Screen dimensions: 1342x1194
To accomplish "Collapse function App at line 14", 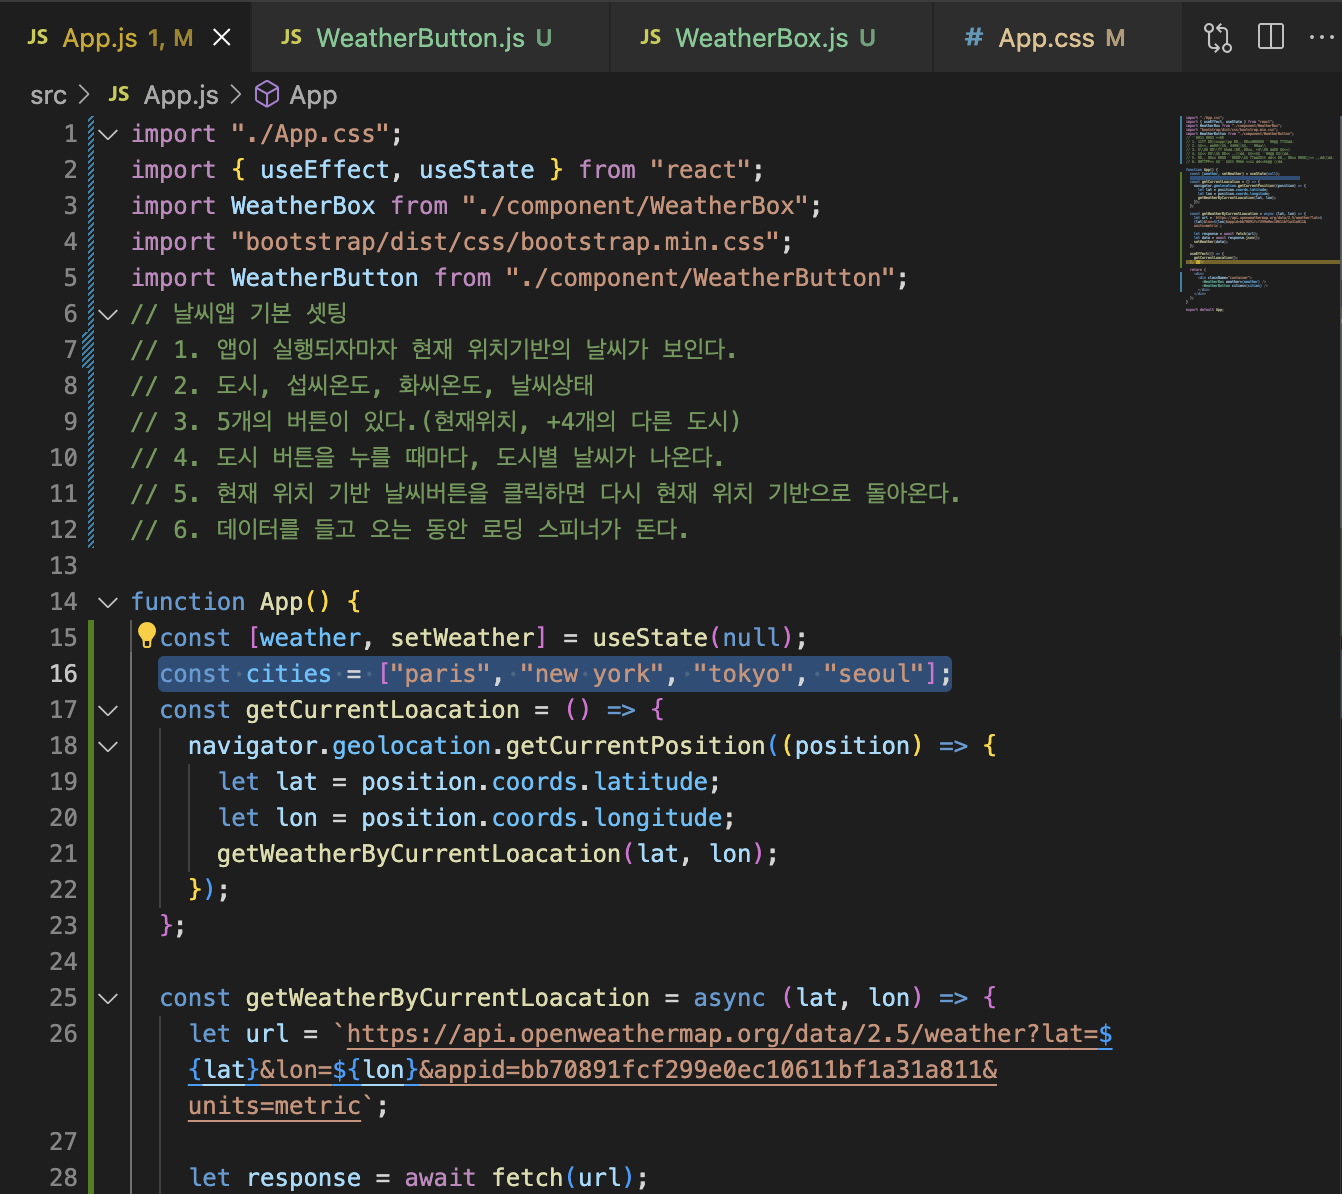I will (x=108, y=602).
